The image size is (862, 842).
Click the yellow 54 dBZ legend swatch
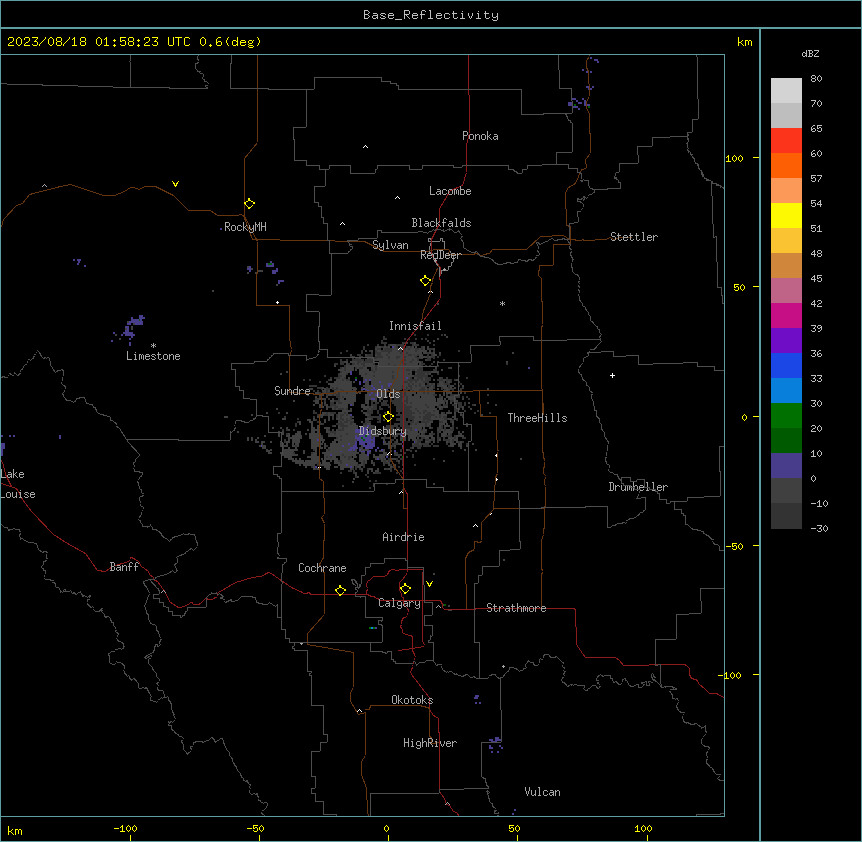tap(786, 215)
